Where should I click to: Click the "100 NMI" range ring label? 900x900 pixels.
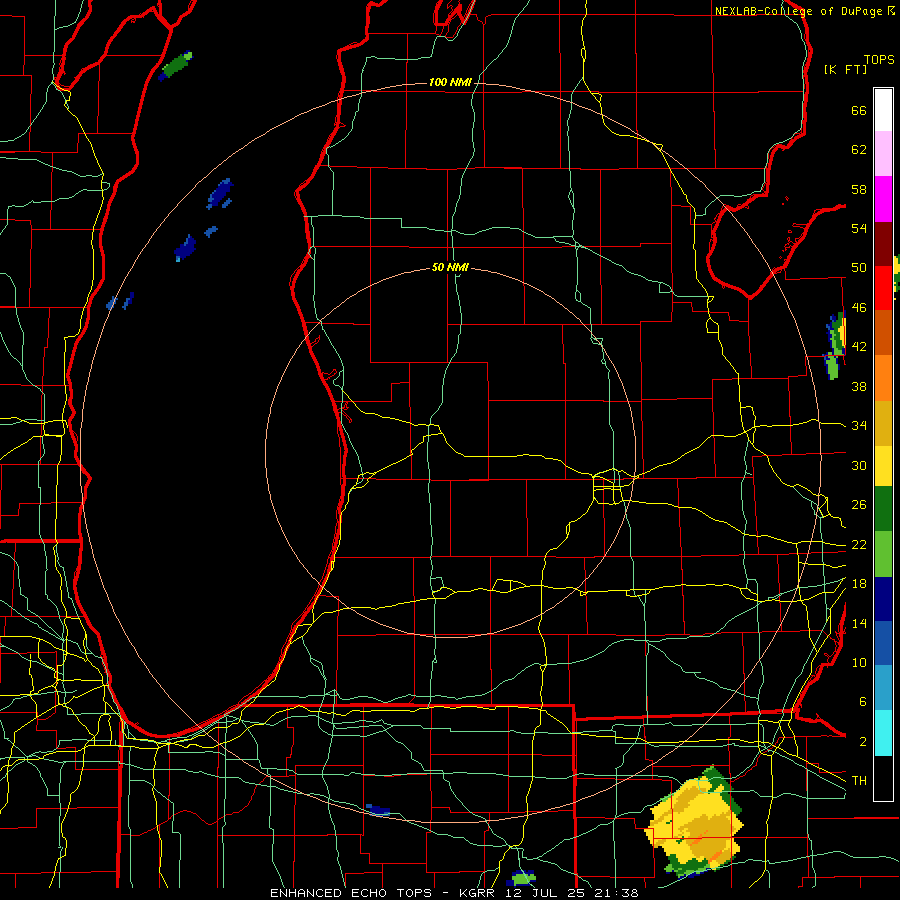pyautogui.click(x=450, y=83)
